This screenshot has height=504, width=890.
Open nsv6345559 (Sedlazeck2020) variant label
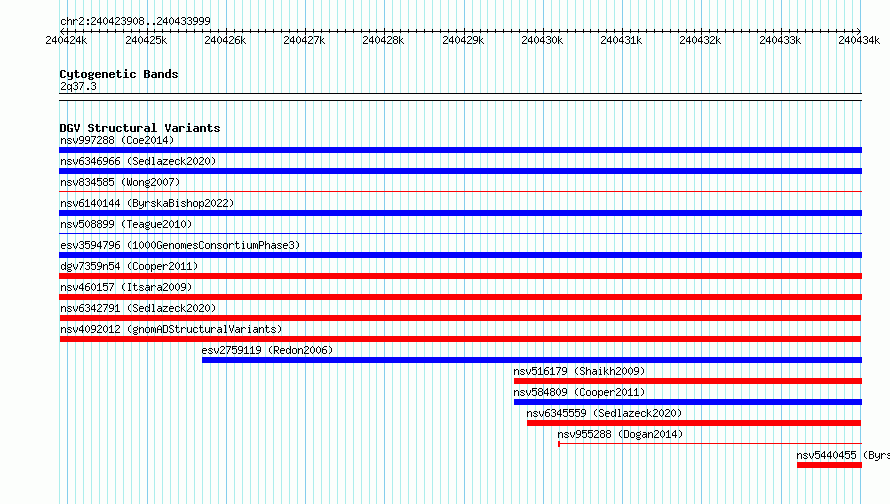[x=604, y=413]
